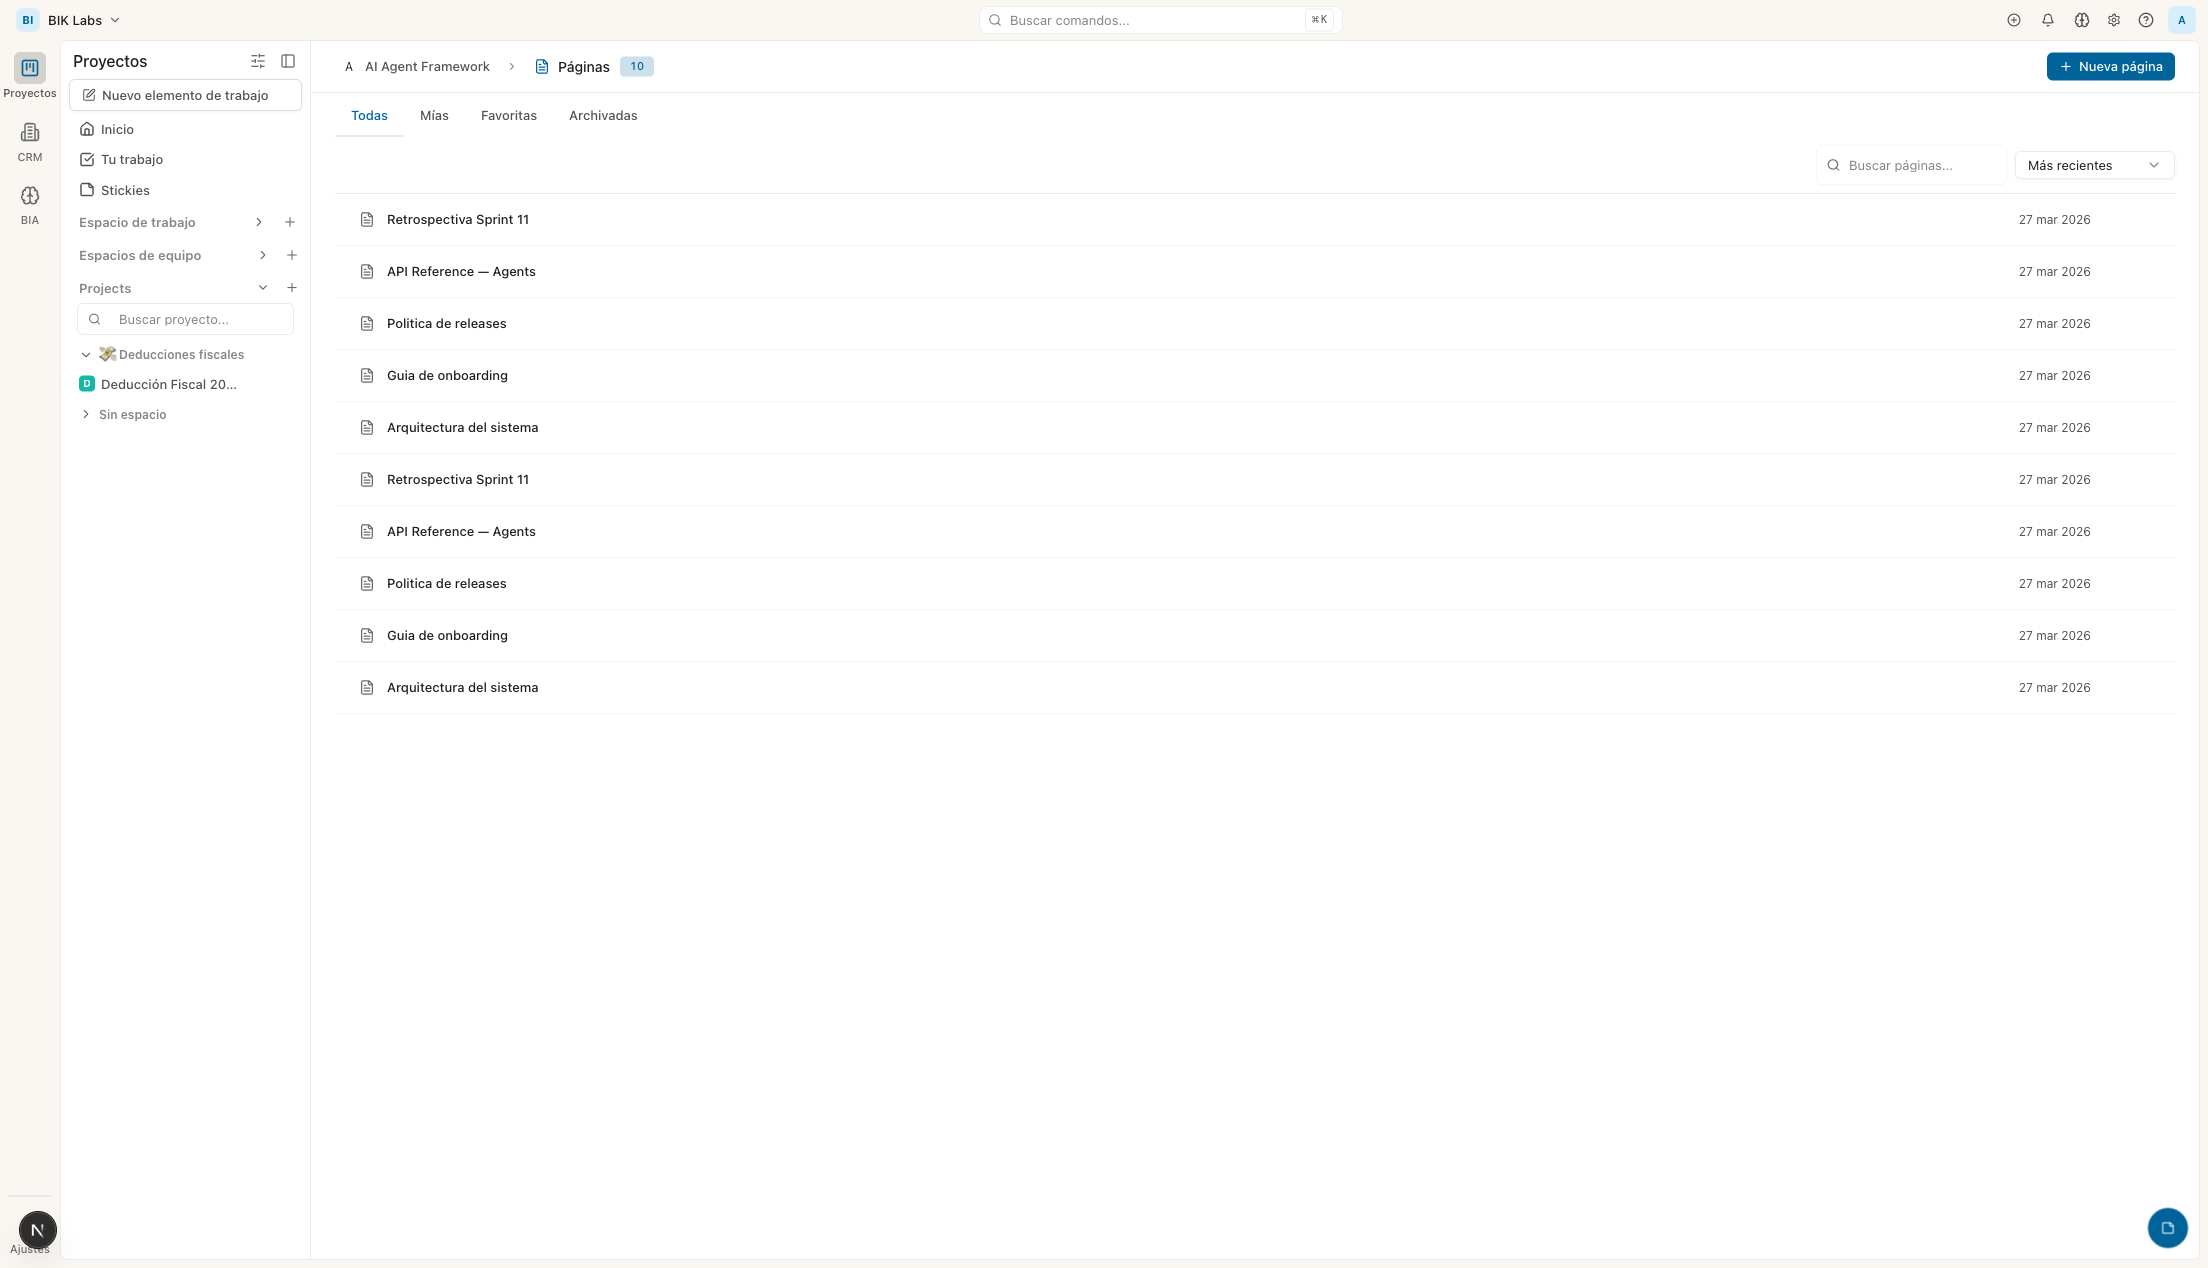Click the help question mark icon
Screen dimensions: 2208x1268
point(2146,20)
